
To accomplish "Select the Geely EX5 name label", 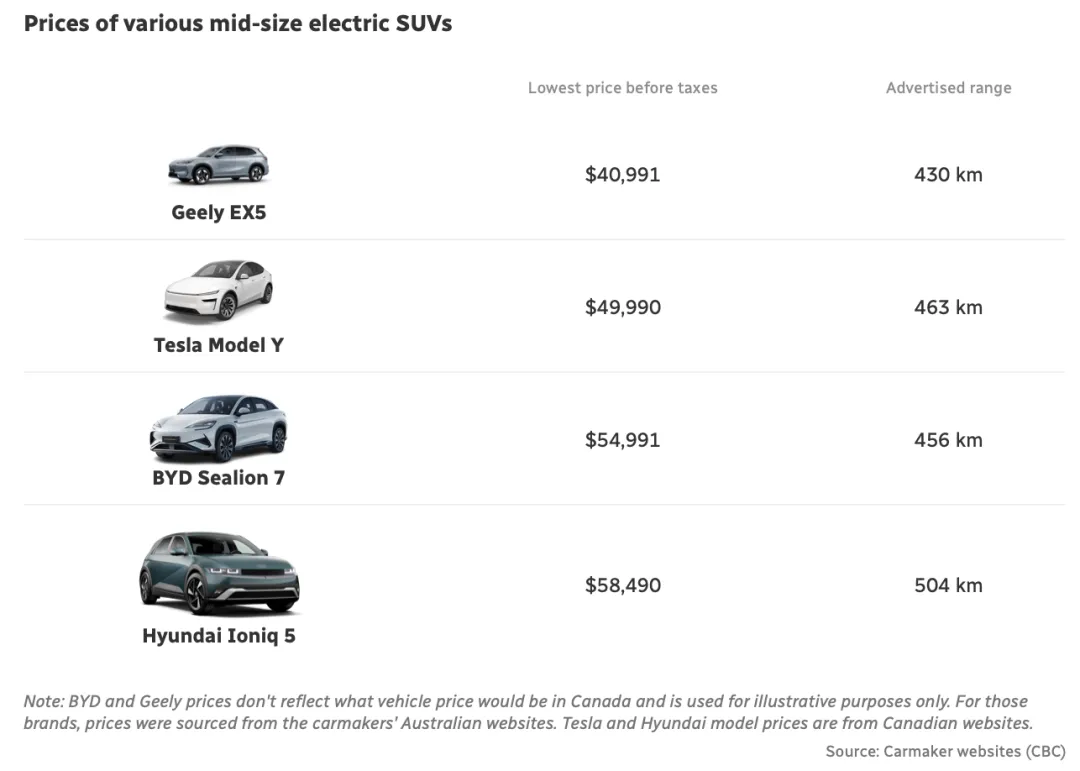I will tap(218, 212).
